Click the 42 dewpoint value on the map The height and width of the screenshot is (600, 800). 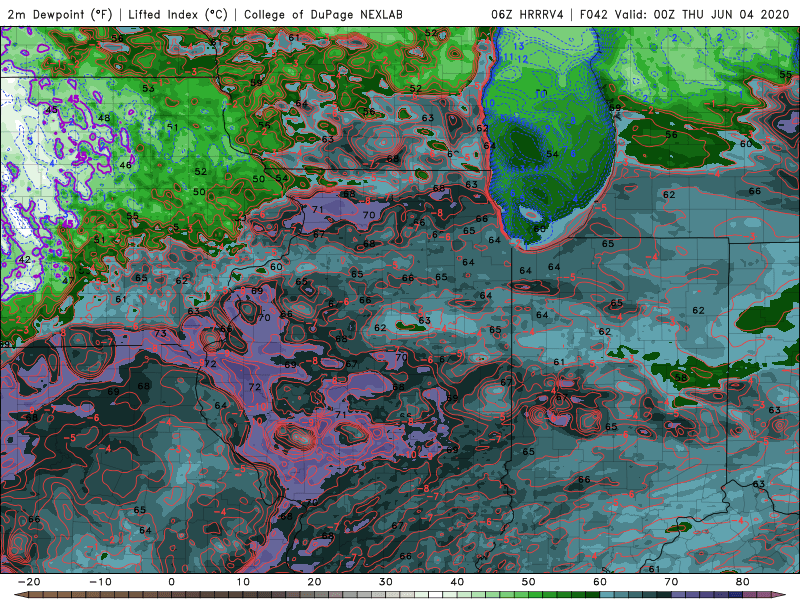24,260
